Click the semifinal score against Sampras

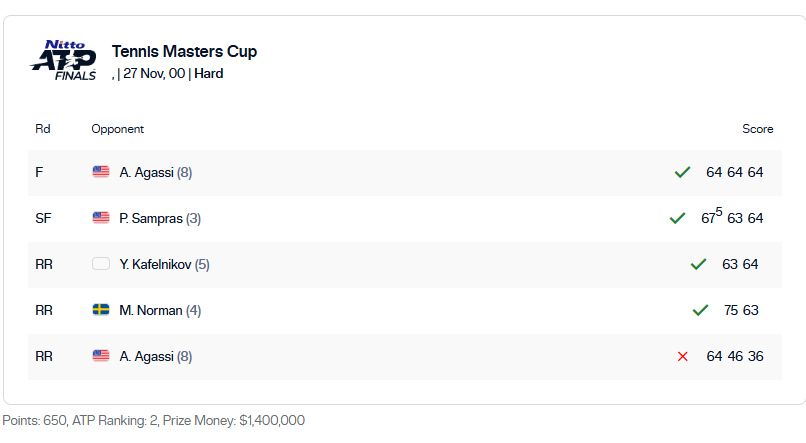point(732,216)
